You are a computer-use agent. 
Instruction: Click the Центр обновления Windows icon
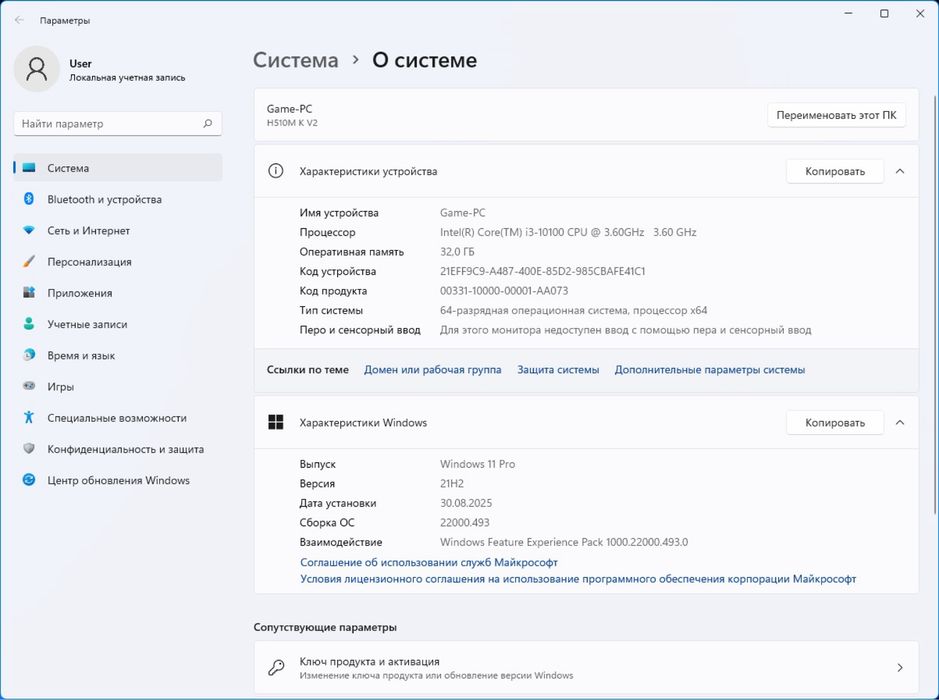click(x=28, y=480)
